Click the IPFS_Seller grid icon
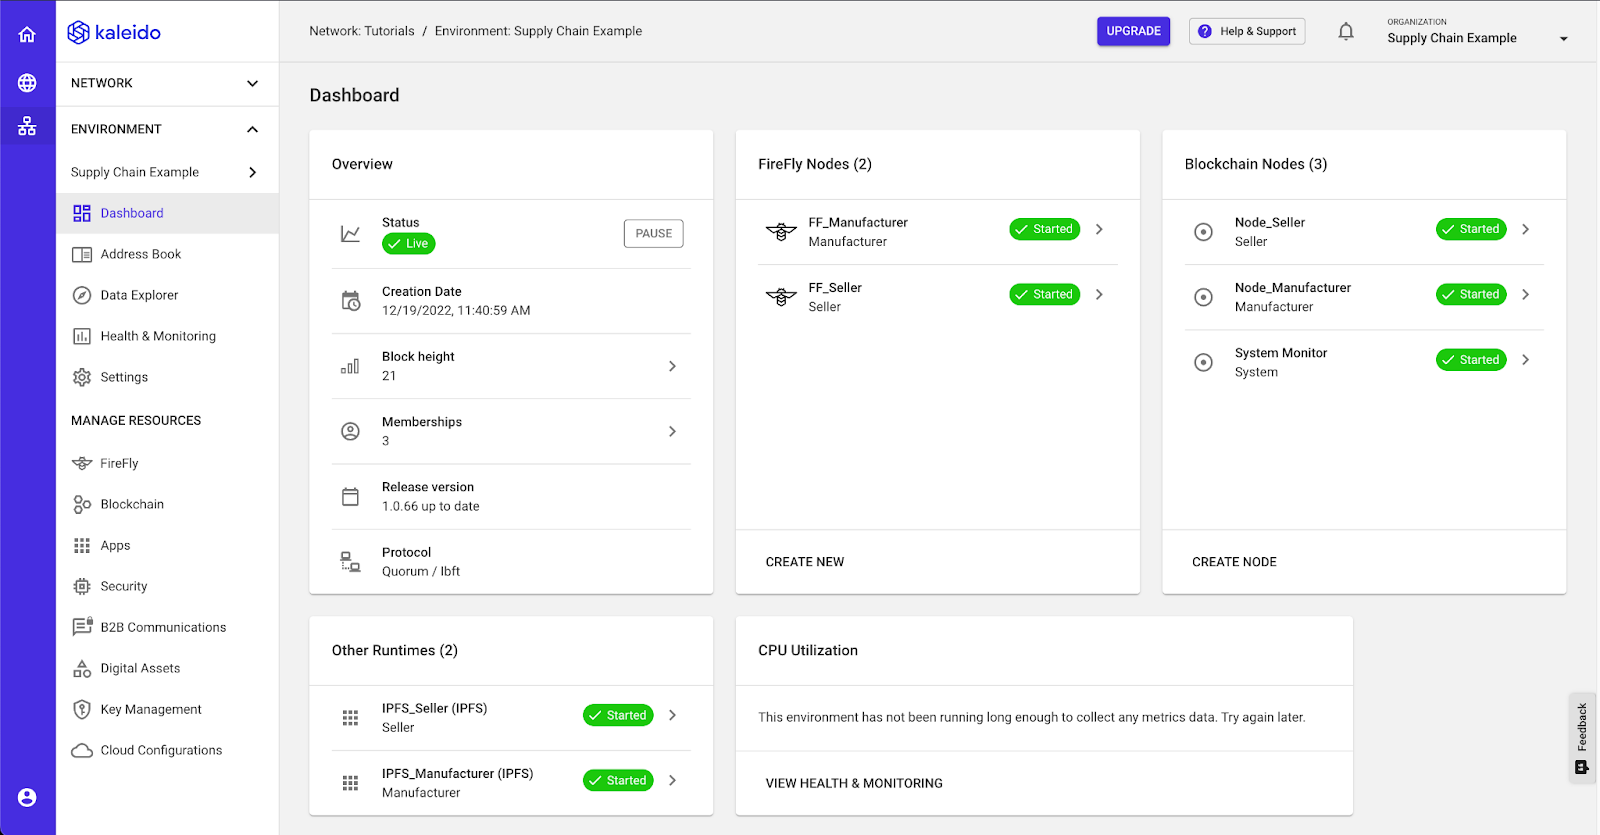 coord(350,718)
